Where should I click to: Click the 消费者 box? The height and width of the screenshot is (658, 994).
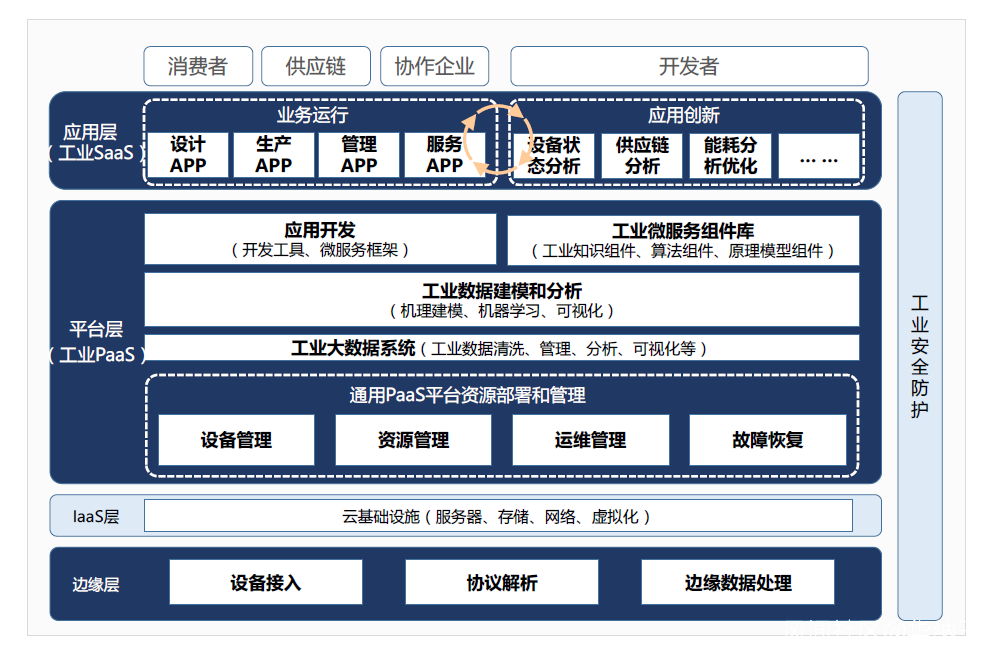click(x=198, y=66)
